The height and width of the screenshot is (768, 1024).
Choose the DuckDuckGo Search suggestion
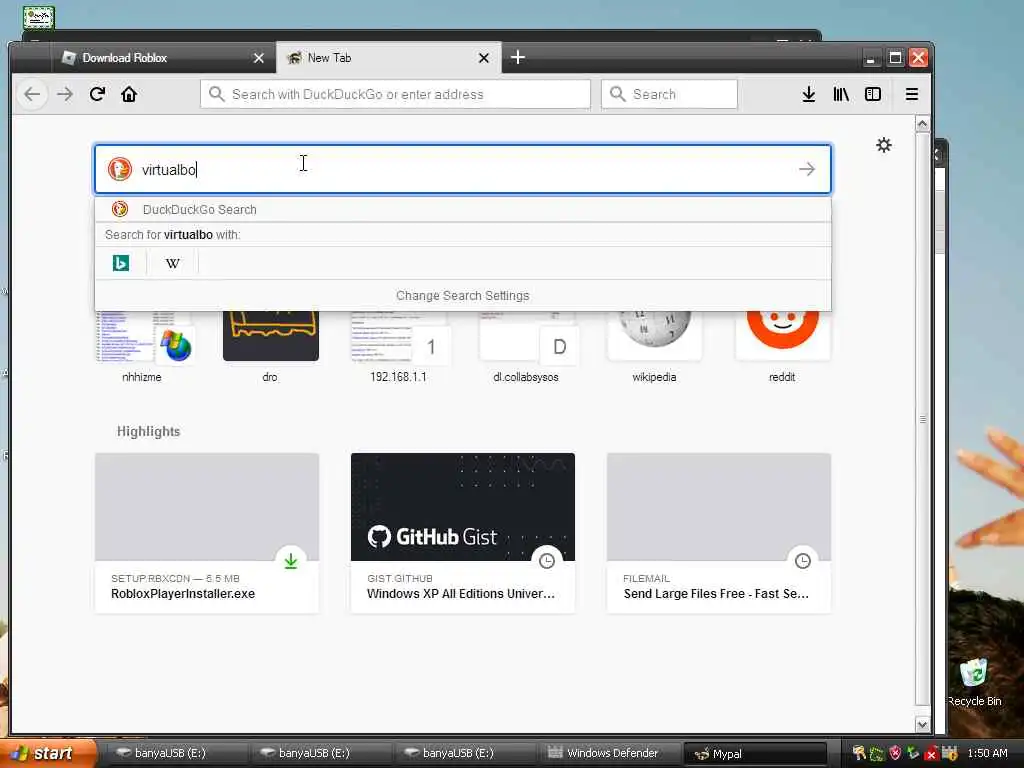463,210
